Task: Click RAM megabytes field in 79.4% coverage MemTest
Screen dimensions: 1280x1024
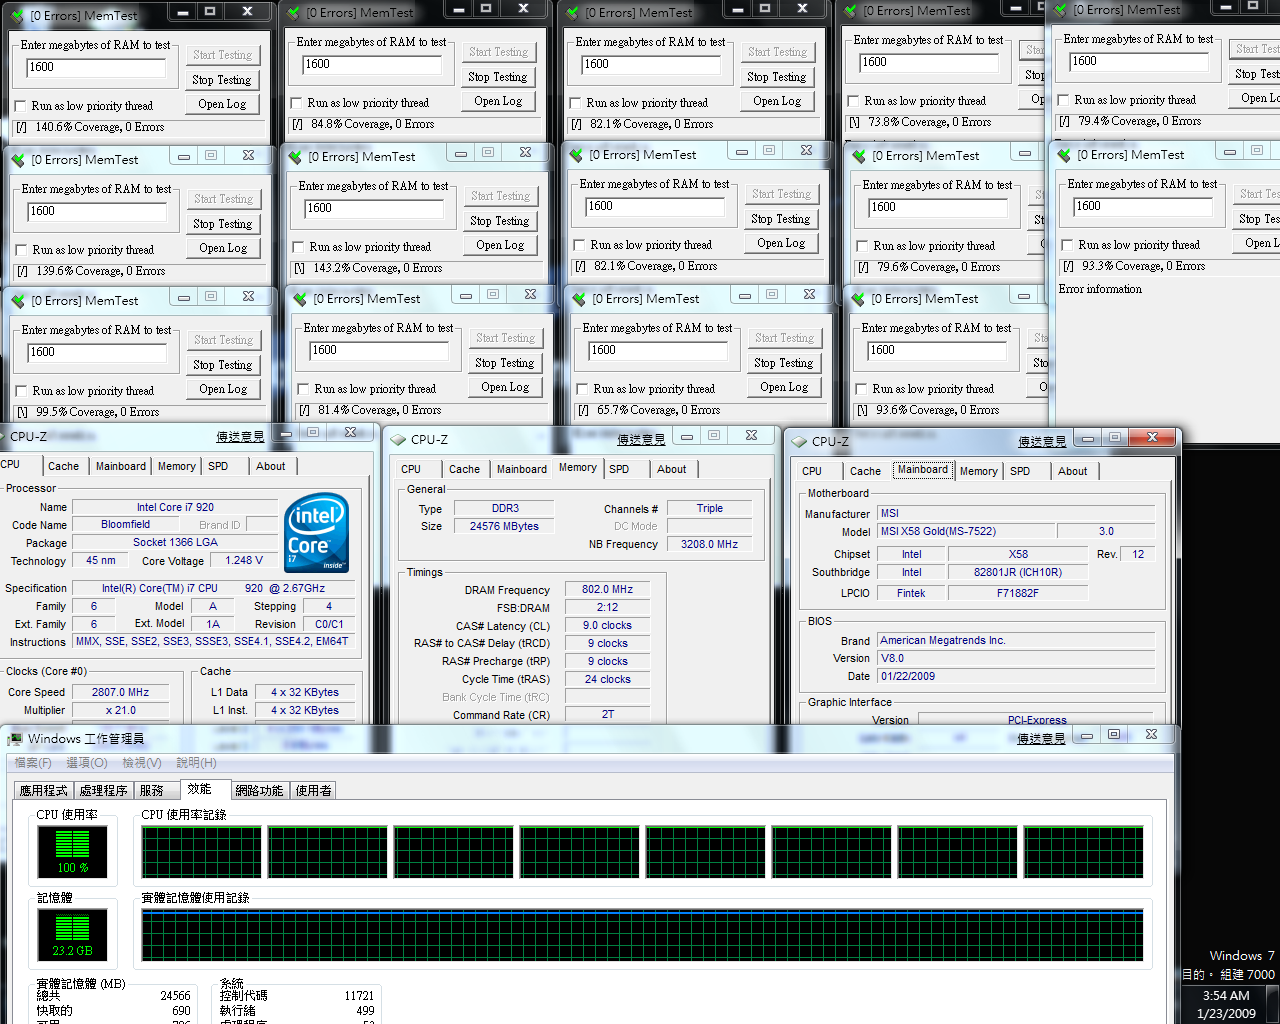Action: pyautogui.click(x=1138, y=62)
